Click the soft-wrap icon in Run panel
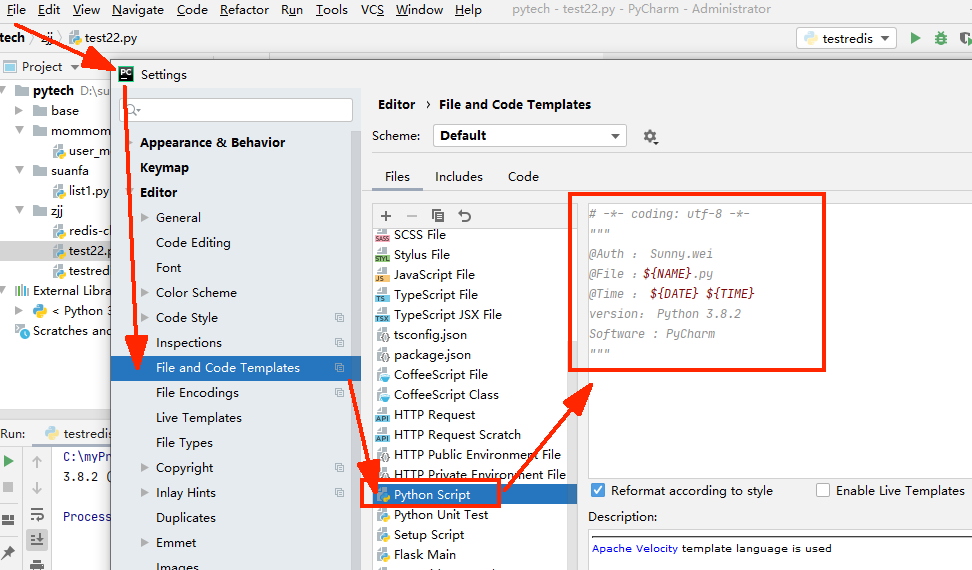The height and width of the screenshot is (570, 972). click(x=37, y=514)
